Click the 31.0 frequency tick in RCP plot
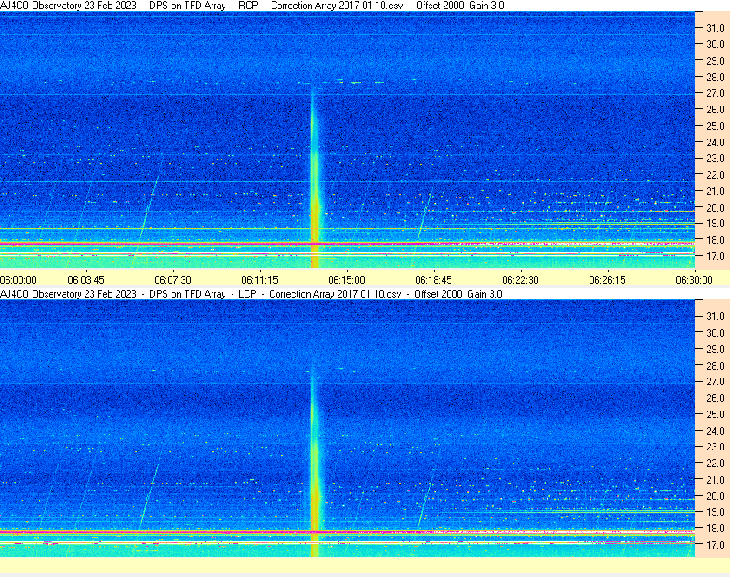 [715, 28]
